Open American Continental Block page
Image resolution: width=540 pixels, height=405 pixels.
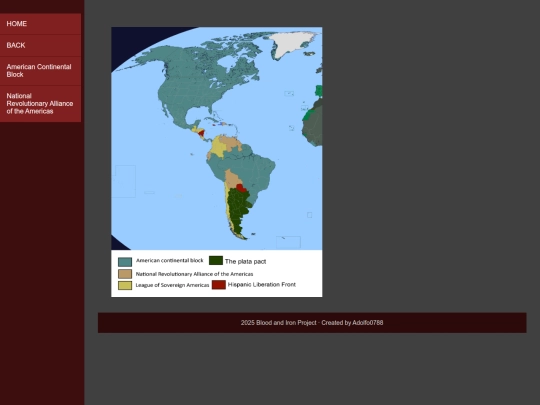coord(40,71)
